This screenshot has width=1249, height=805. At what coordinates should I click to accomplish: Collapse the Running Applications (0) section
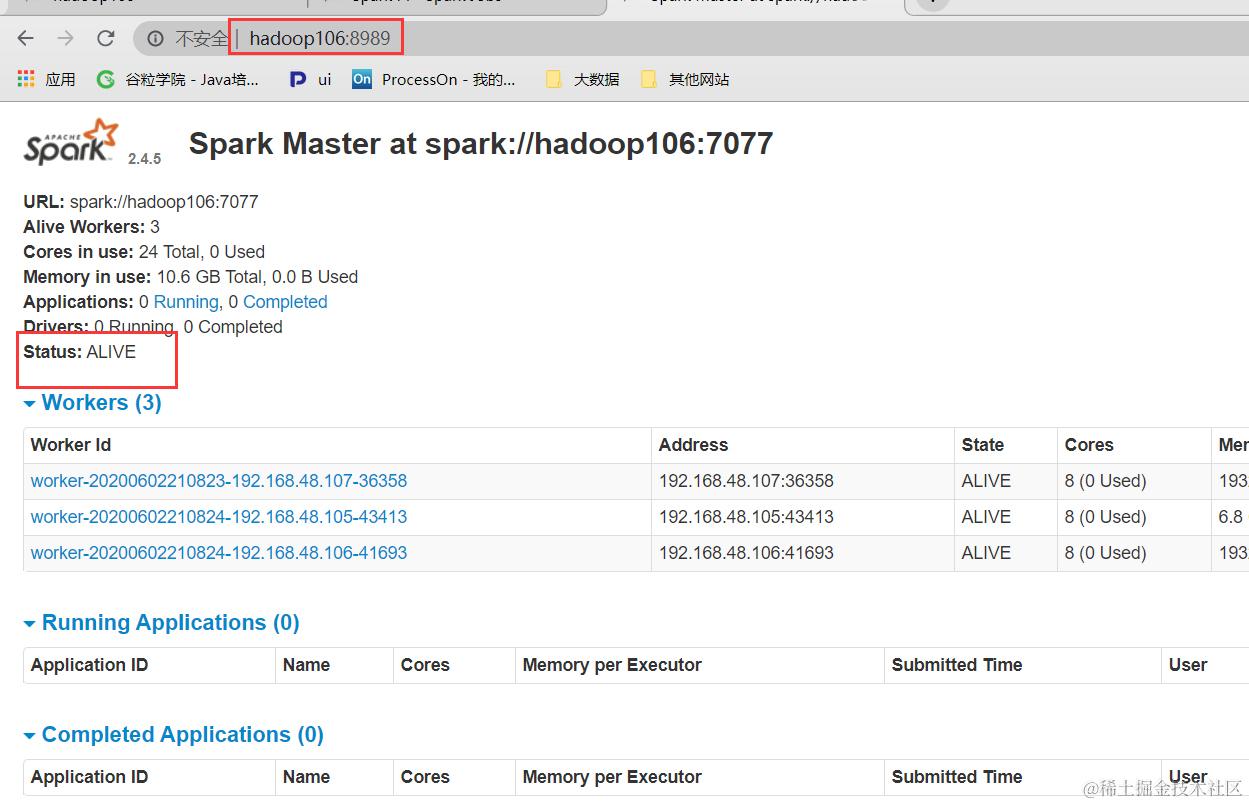161,623
